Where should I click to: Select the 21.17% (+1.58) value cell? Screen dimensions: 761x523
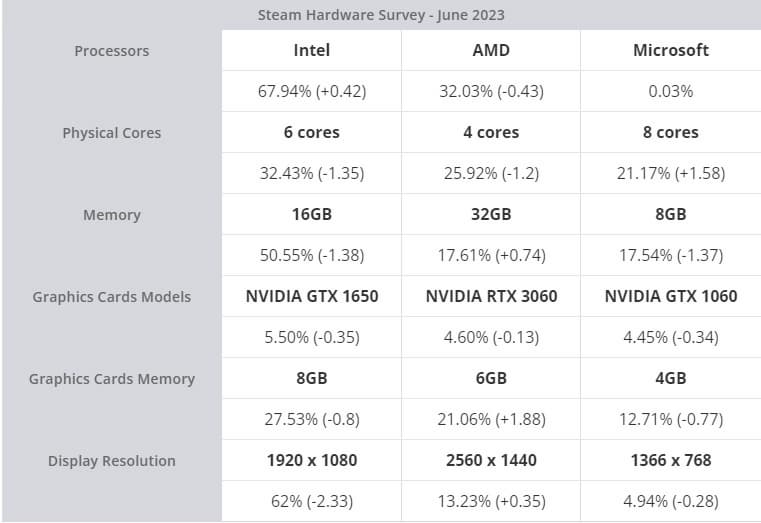671,173
